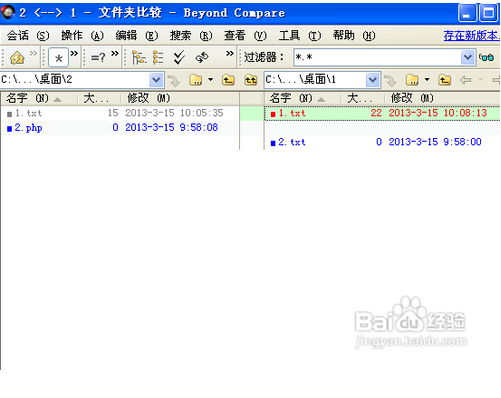
Task: Sort left pane by 名字 (N) column
Action: (x=39, y=98)
